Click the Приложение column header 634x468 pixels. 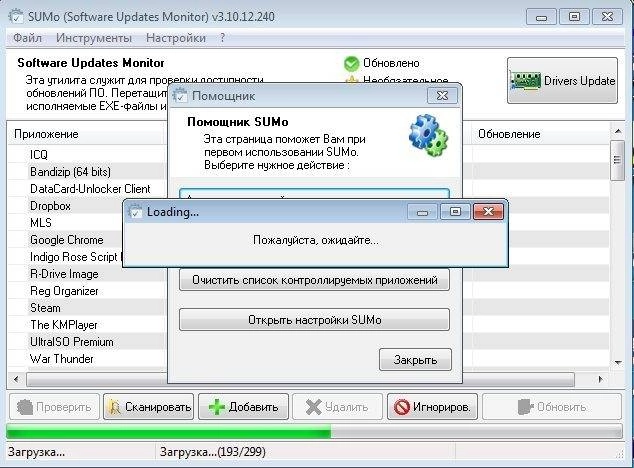[87, 134]
